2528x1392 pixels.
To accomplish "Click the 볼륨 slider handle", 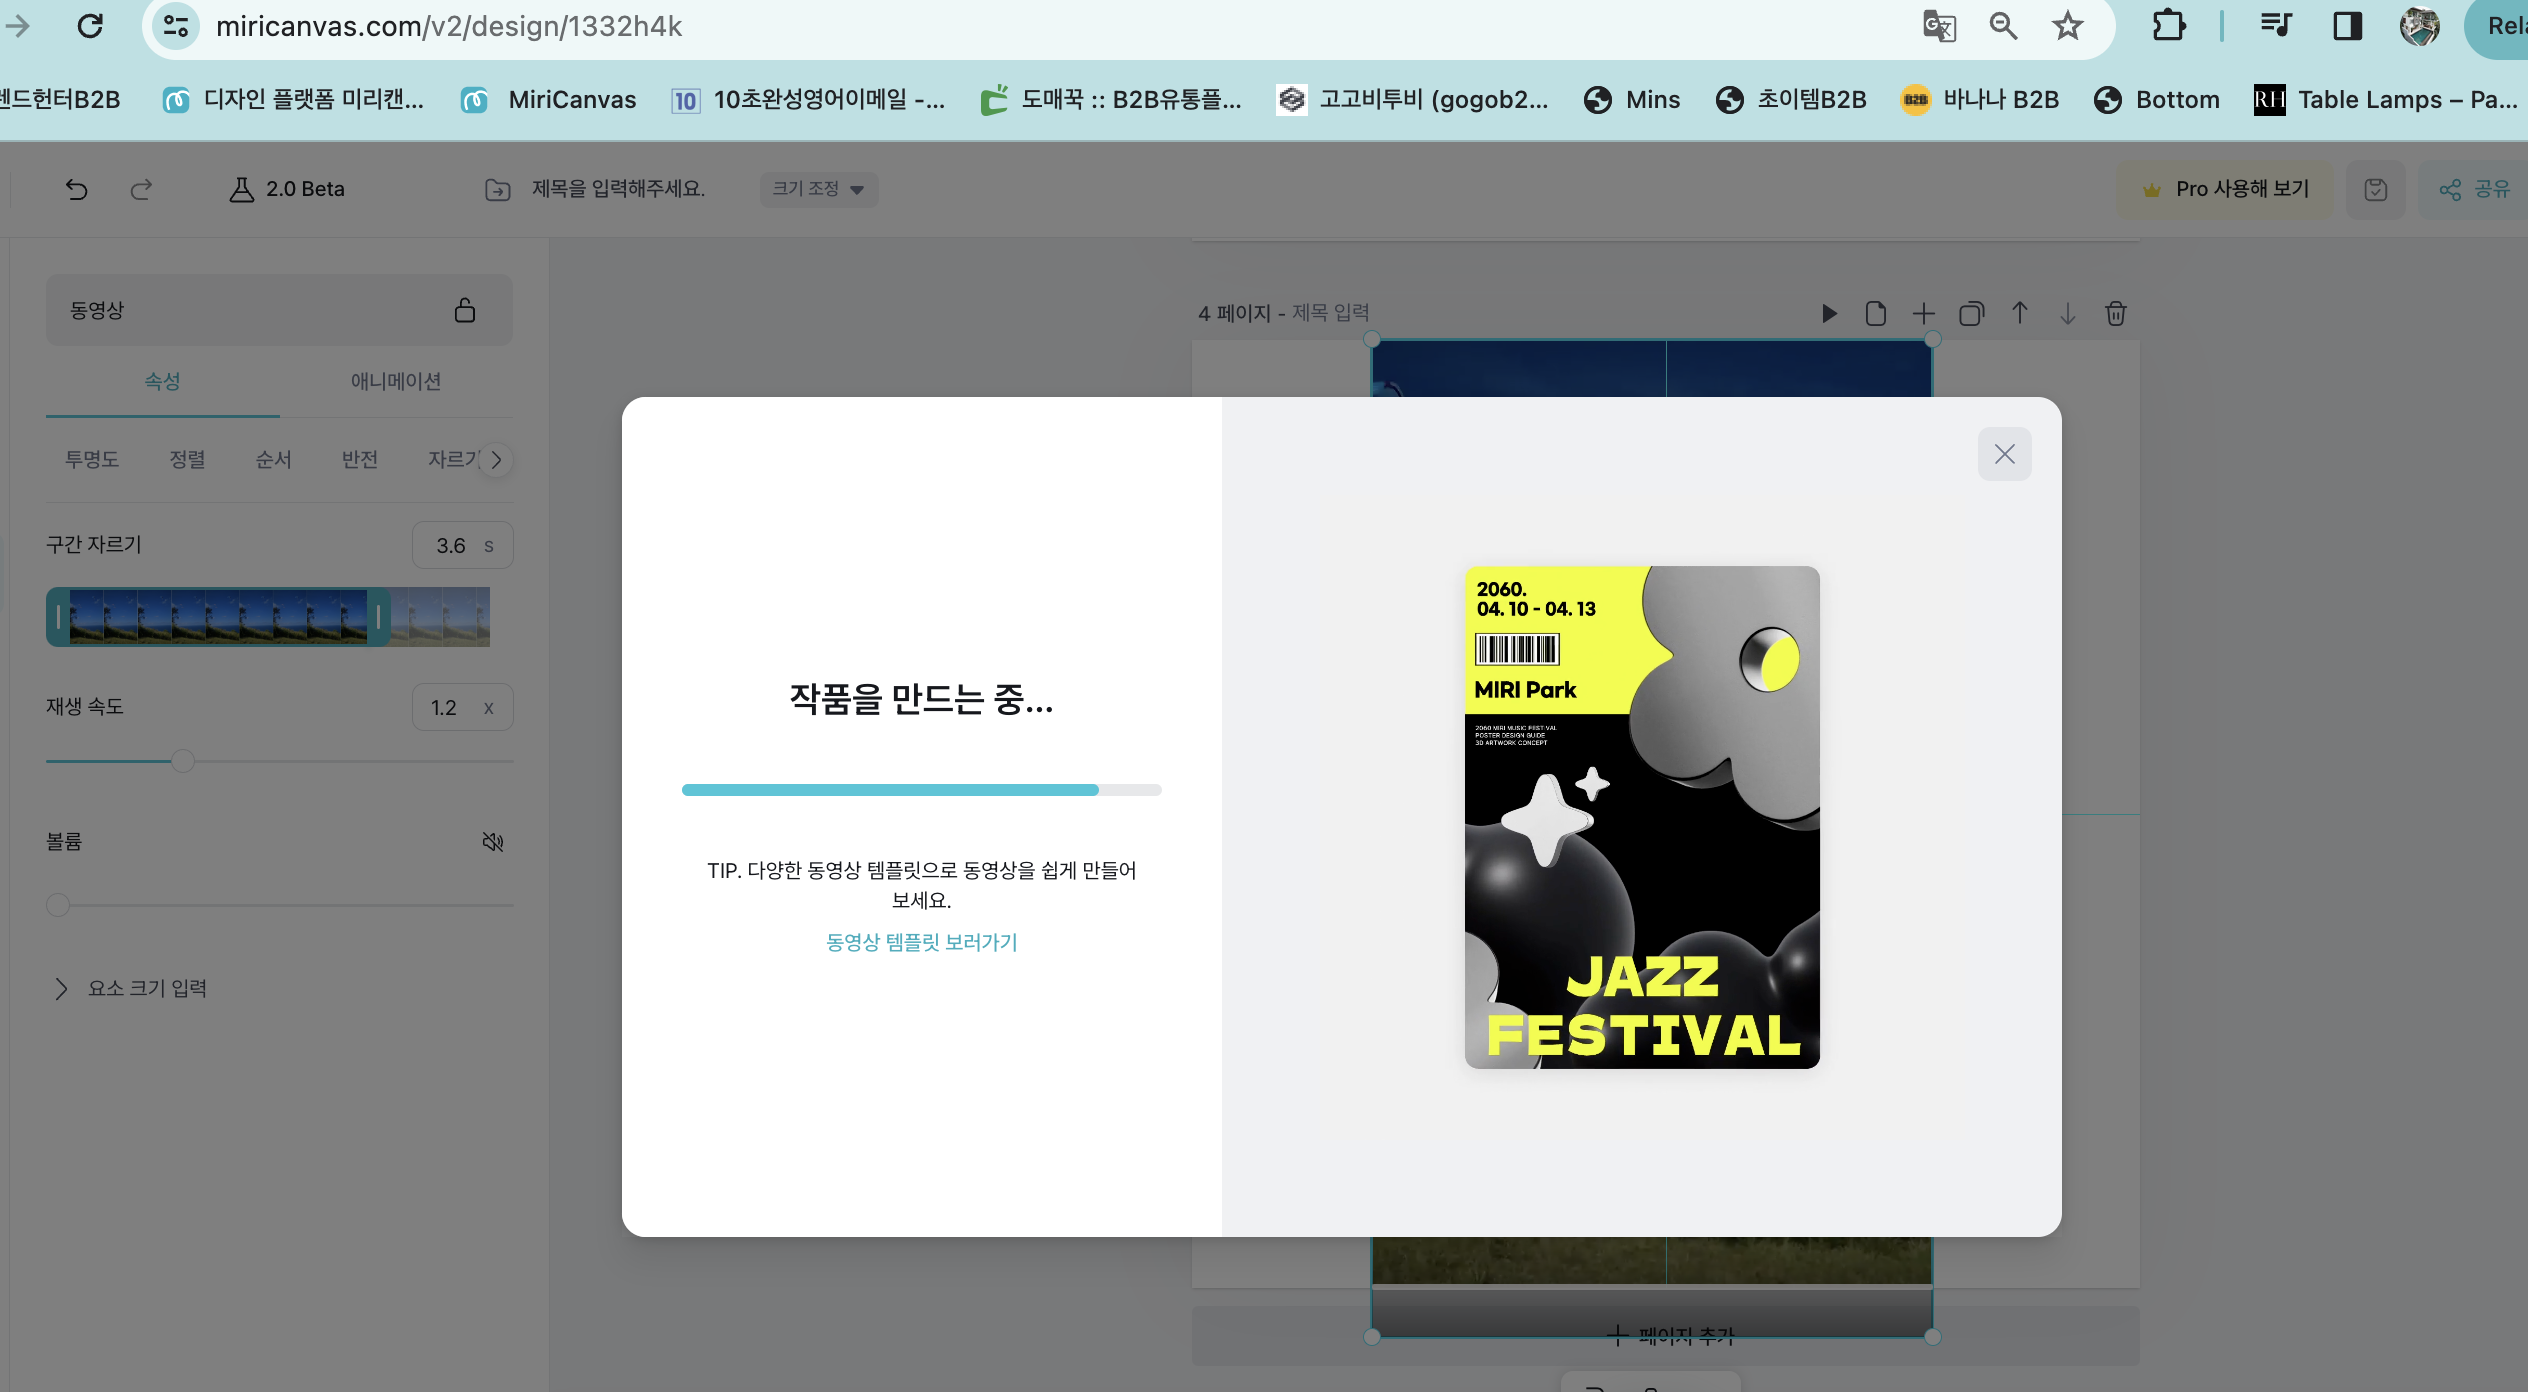I will [x=58, y=905].
